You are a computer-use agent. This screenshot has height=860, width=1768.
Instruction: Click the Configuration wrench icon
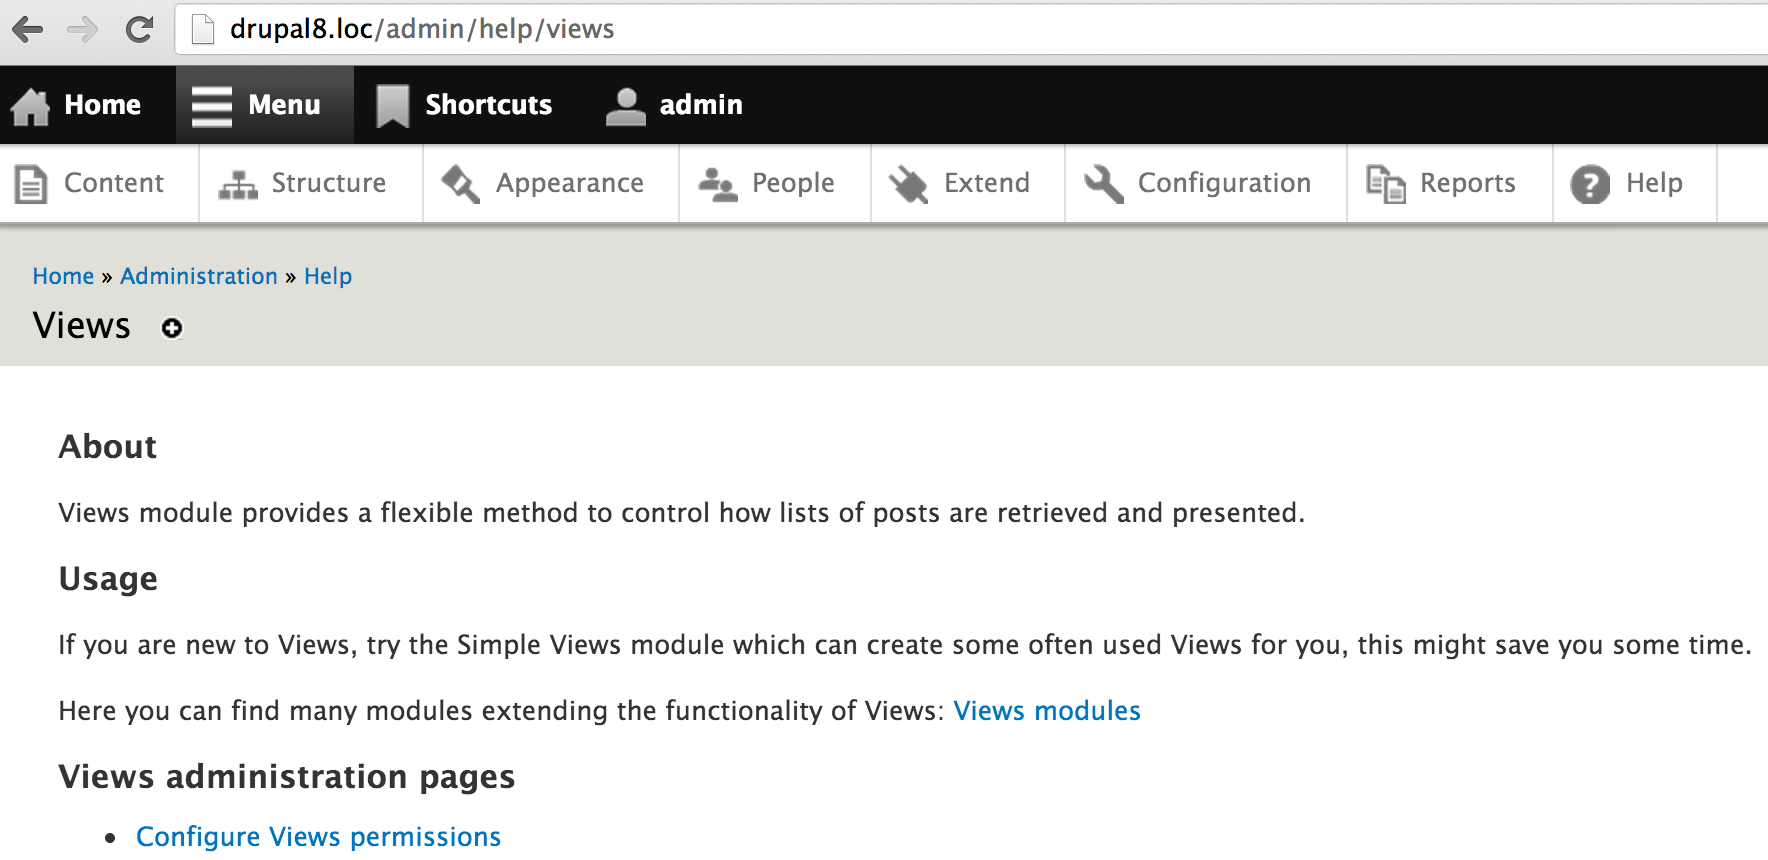point(1105,184)
